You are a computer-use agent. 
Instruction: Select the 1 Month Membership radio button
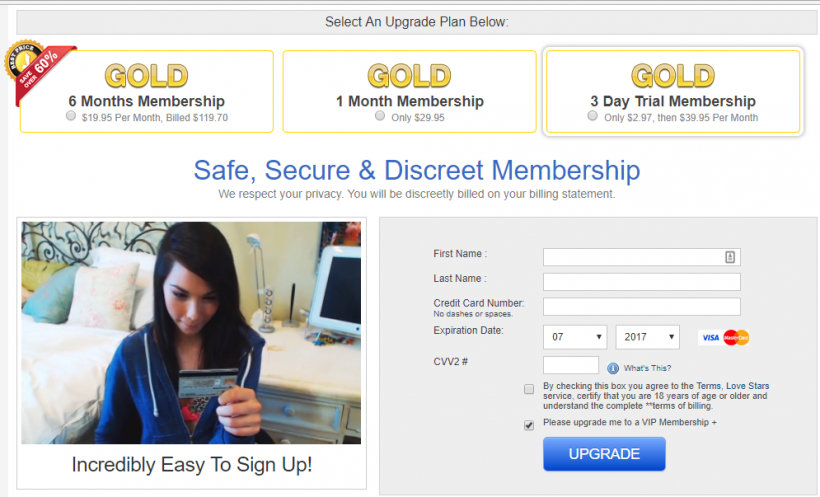(x=380, y=116)
